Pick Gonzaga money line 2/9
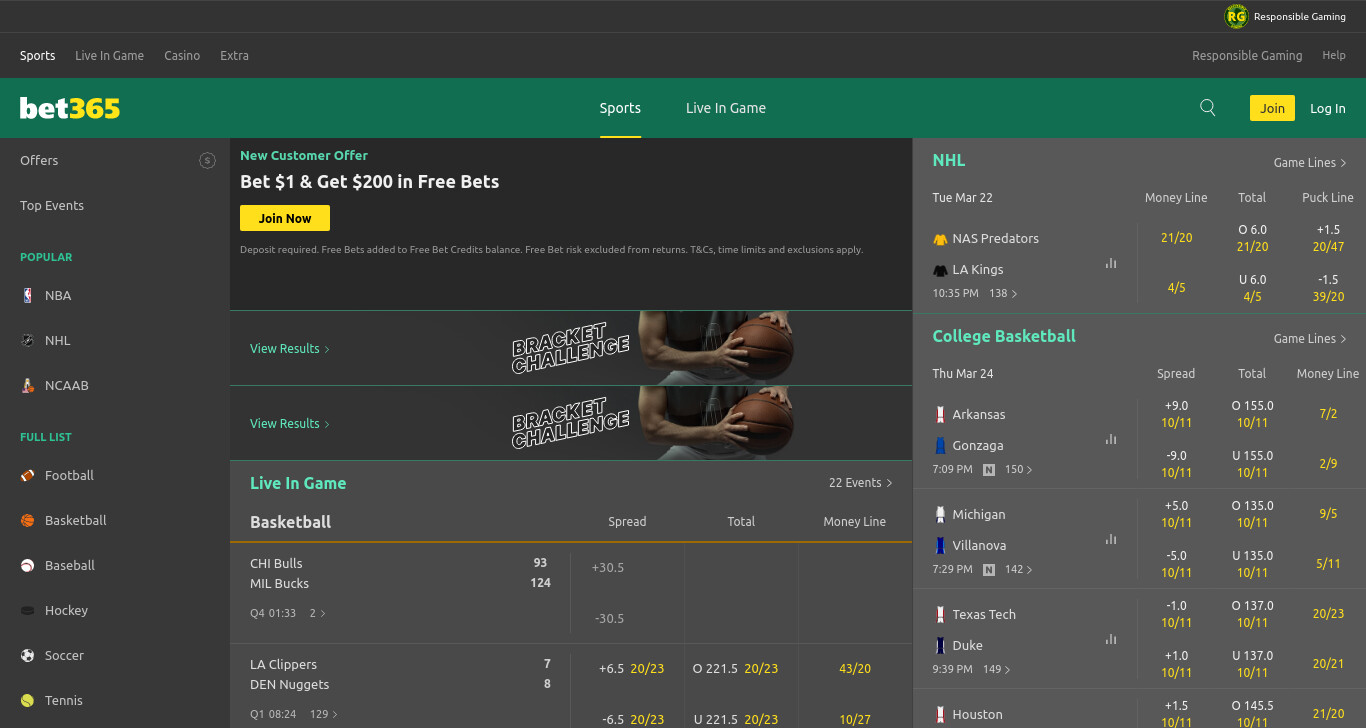 pyautogui.click(x=1328, y=464)
